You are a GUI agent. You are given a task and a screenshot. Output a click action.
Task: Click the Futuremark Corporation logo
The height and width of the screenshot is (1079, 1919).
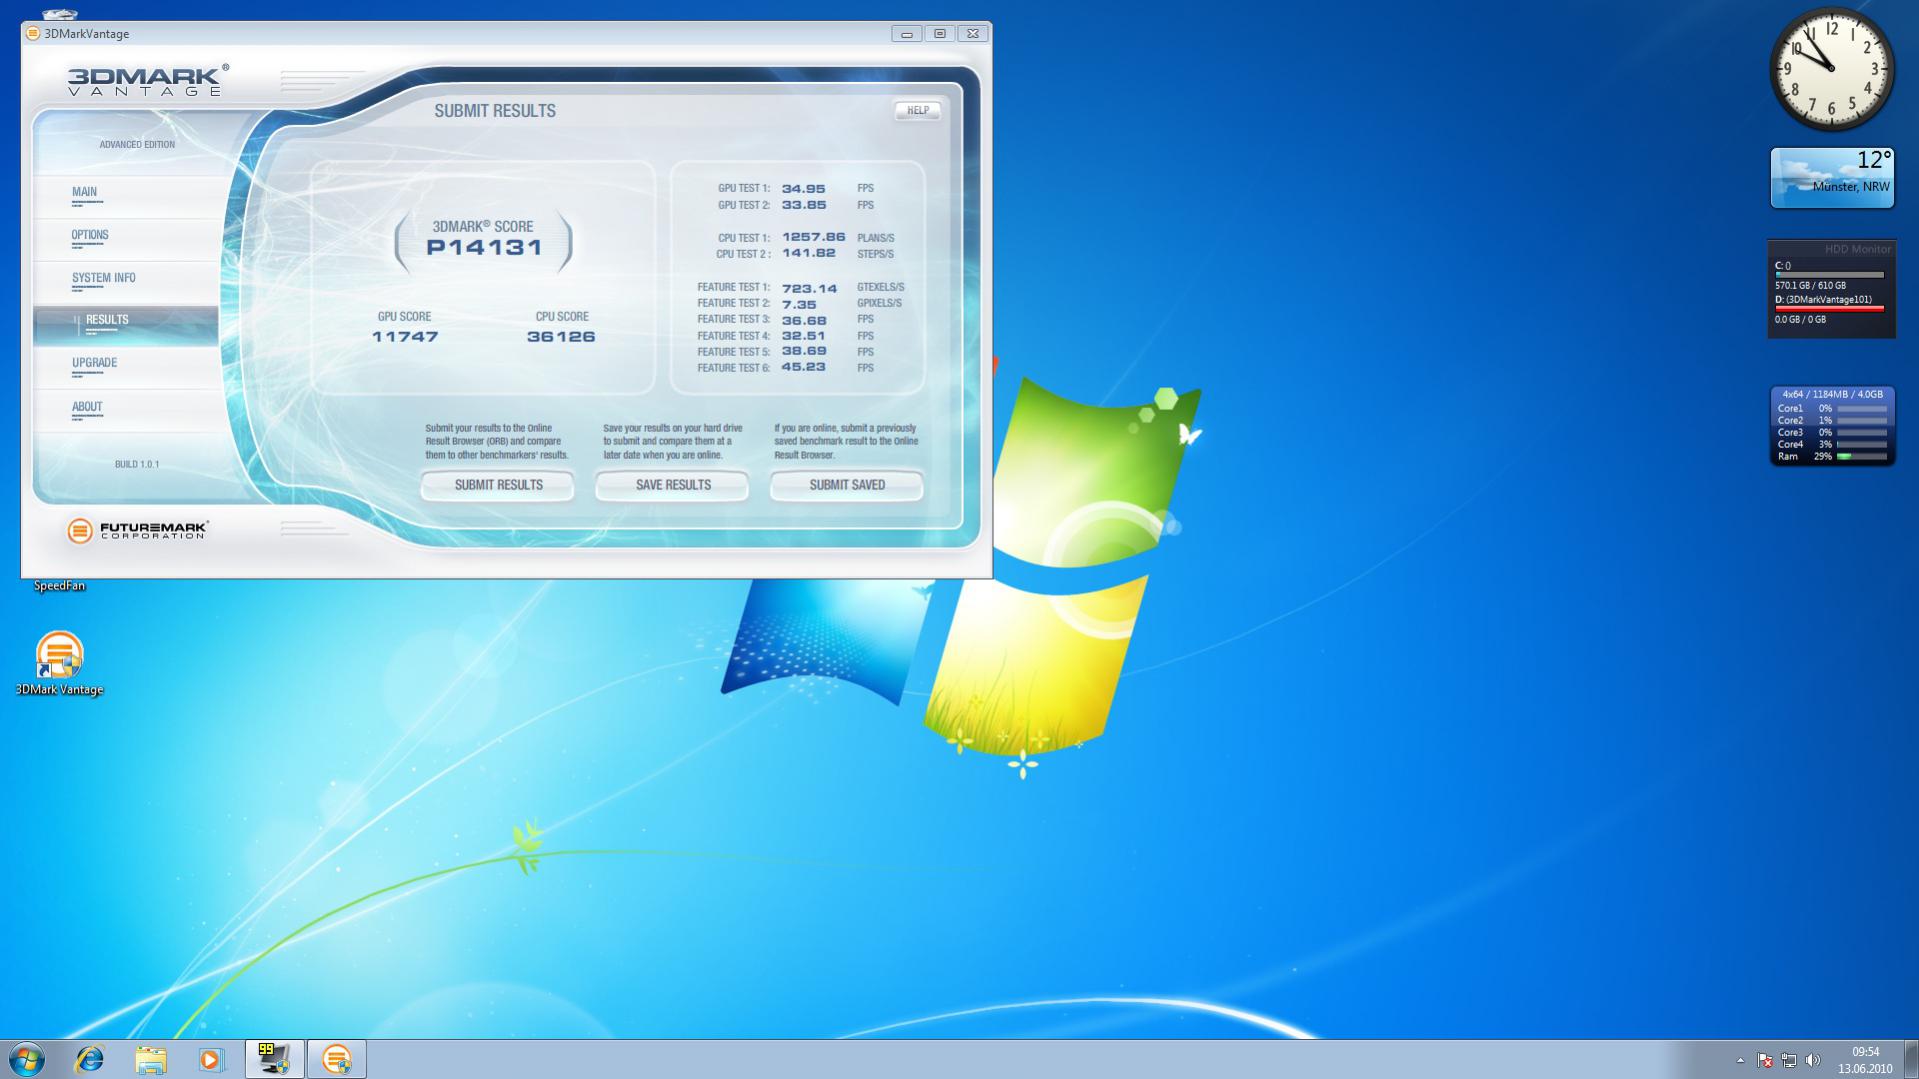[x=137, y=530]
